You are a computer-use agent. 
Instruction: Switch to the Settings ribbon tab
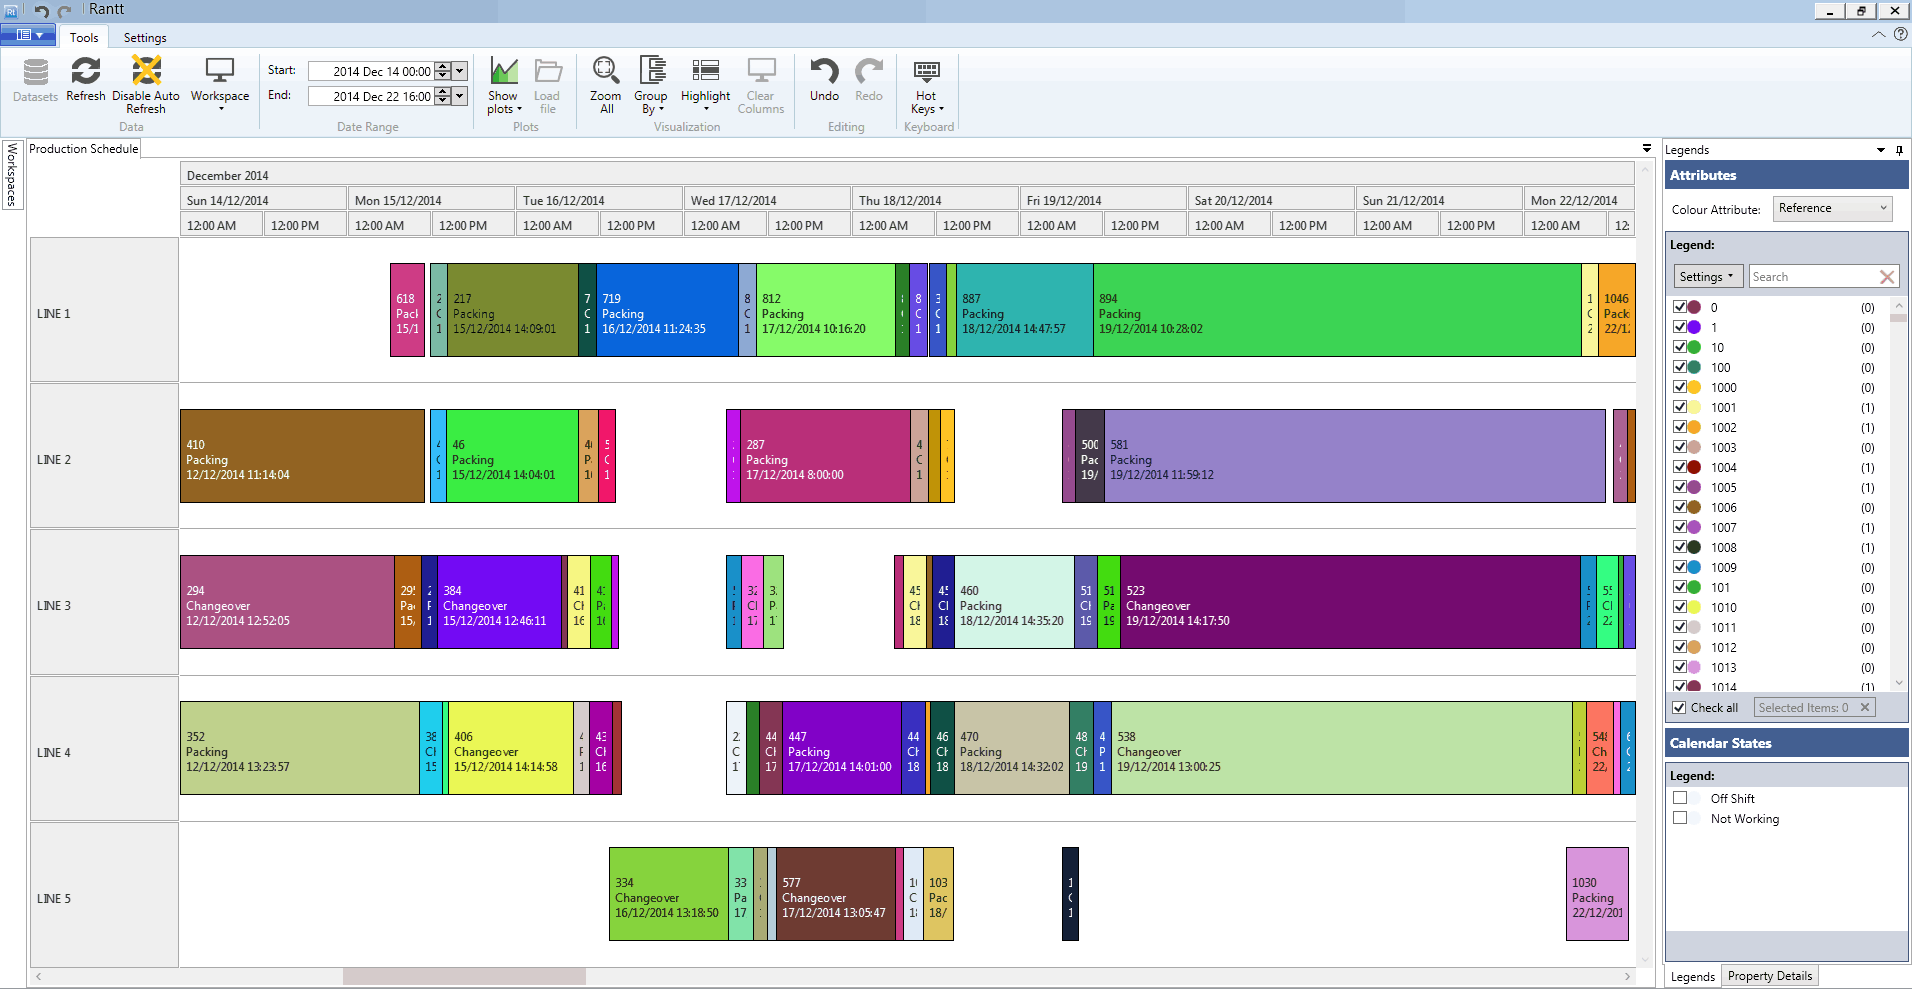pyautogui.click(x=145, y=38)
